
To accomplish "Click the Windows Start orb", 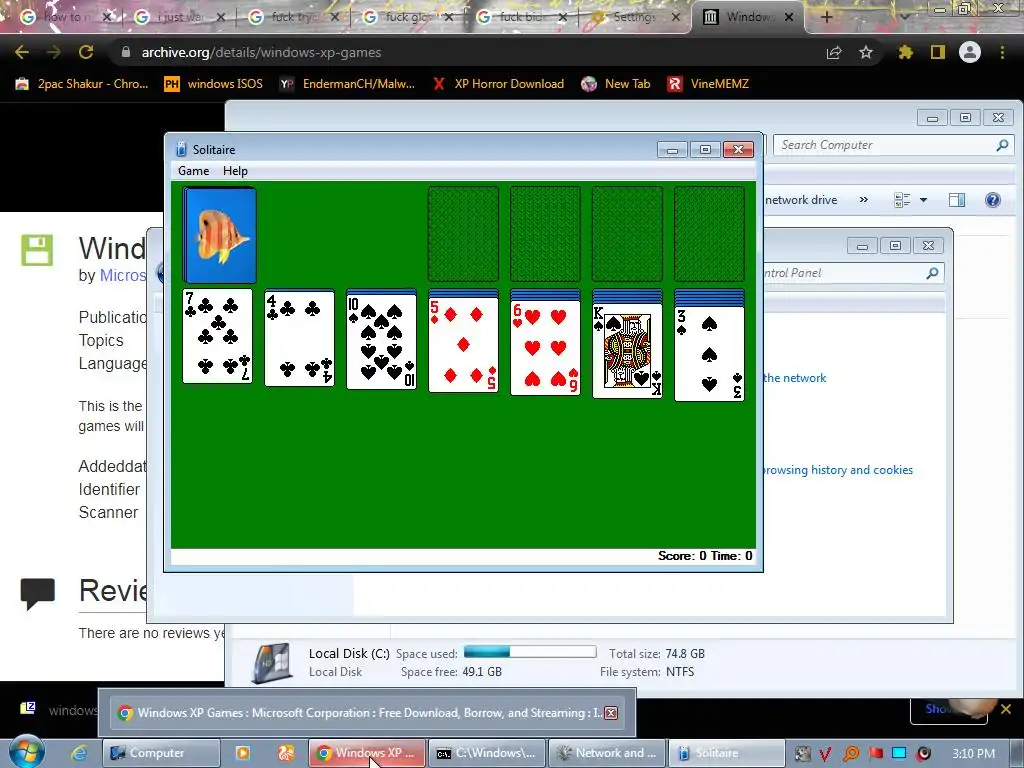I will coord(27,752).
